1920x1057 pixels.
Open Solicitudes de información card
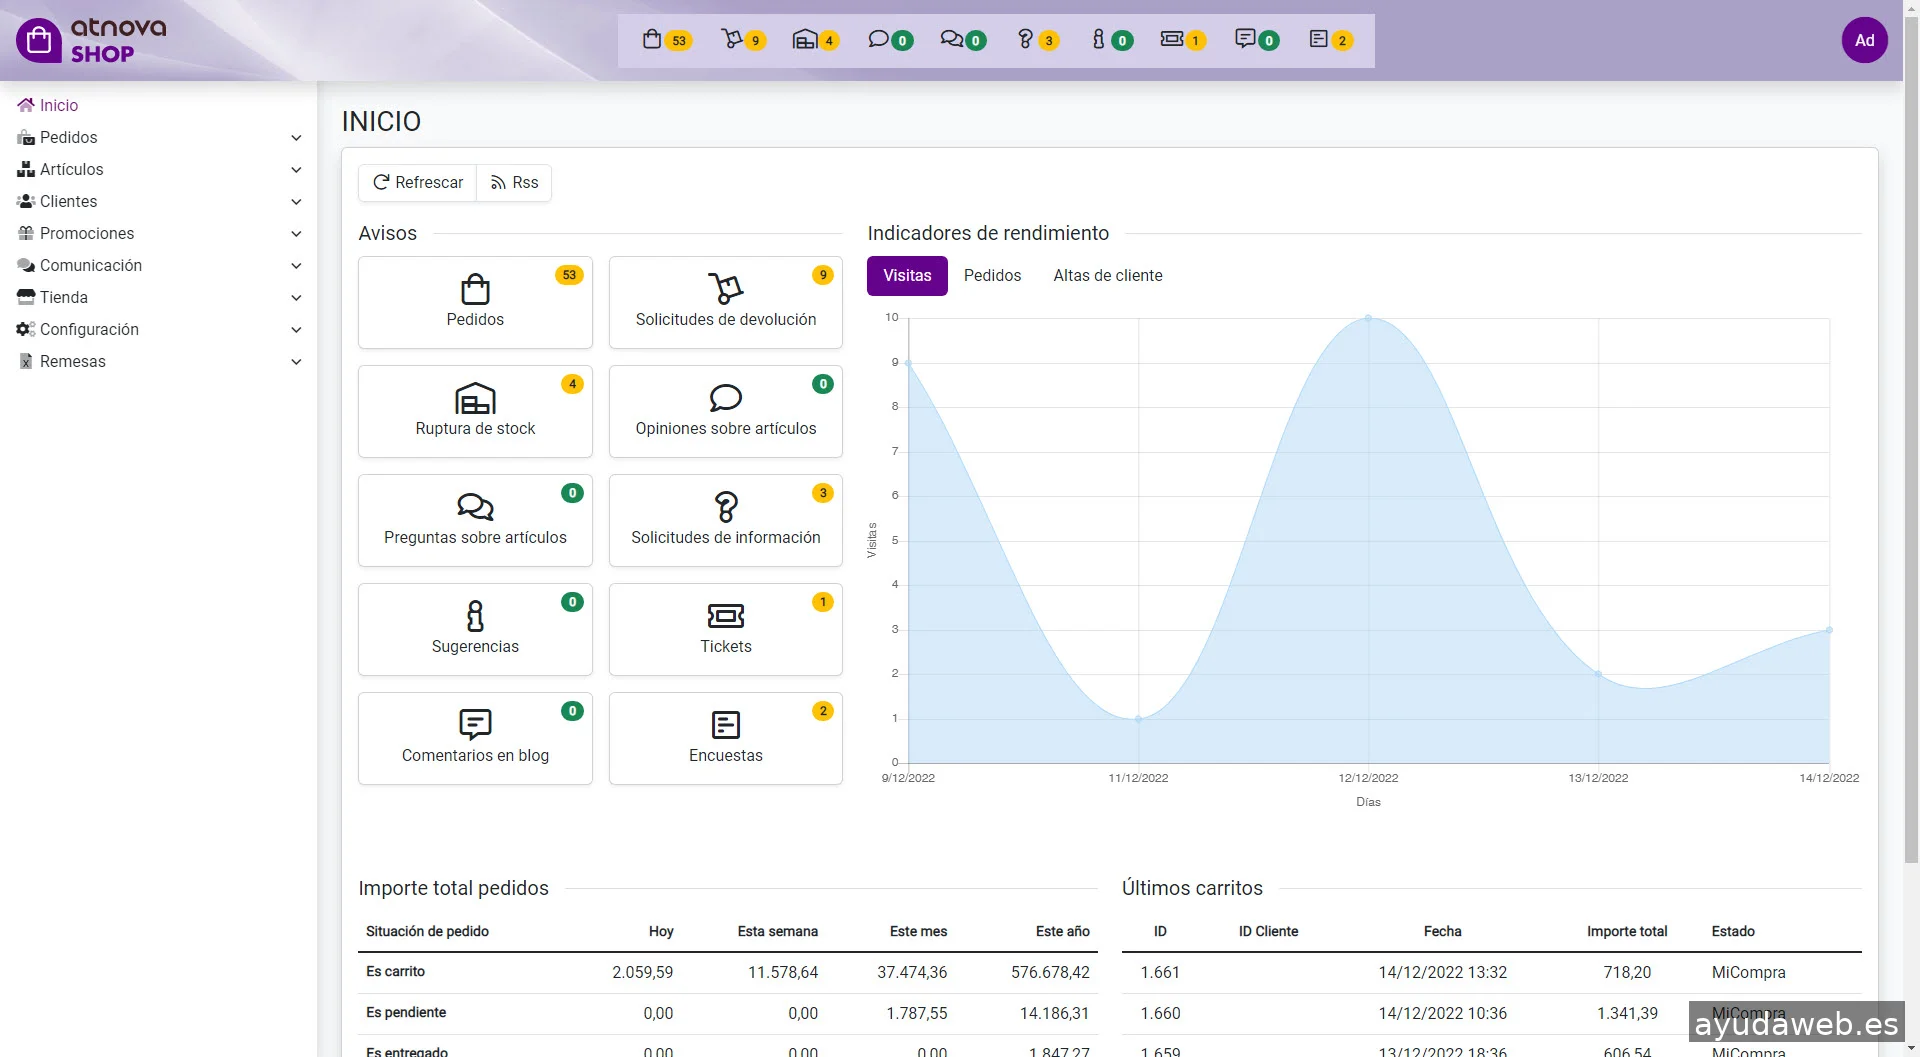click(x=725, y=520)
